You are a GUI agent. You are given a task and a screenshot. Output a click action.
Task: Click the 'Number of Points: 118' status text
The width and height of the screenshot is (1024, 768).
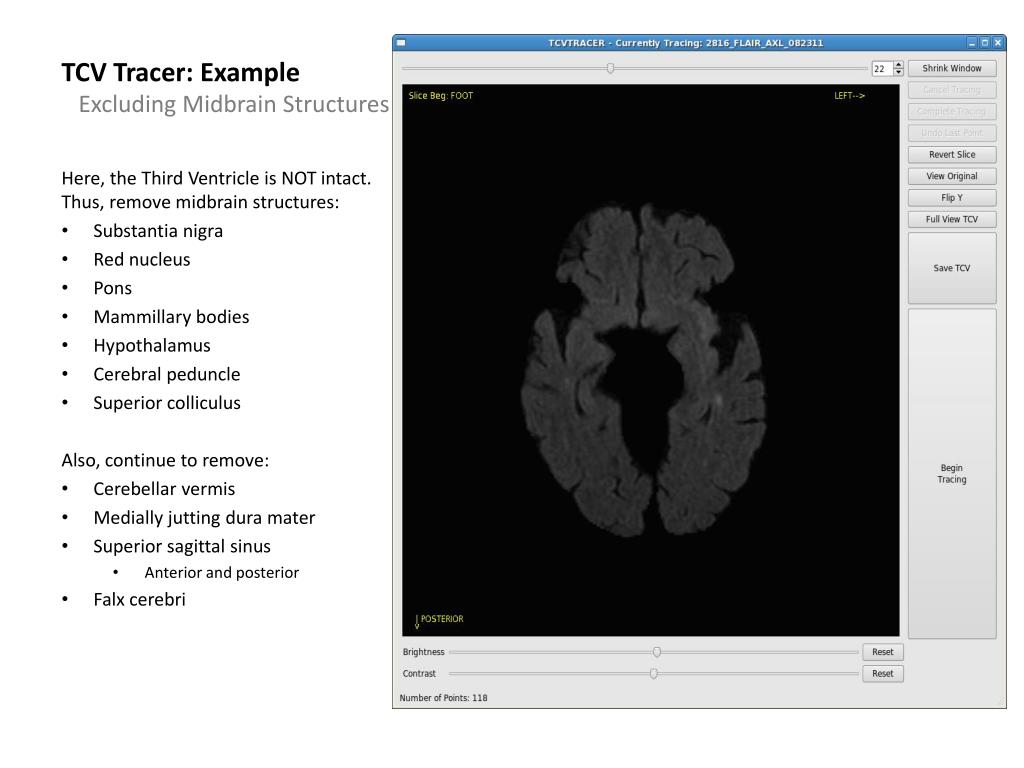point(443,697)
